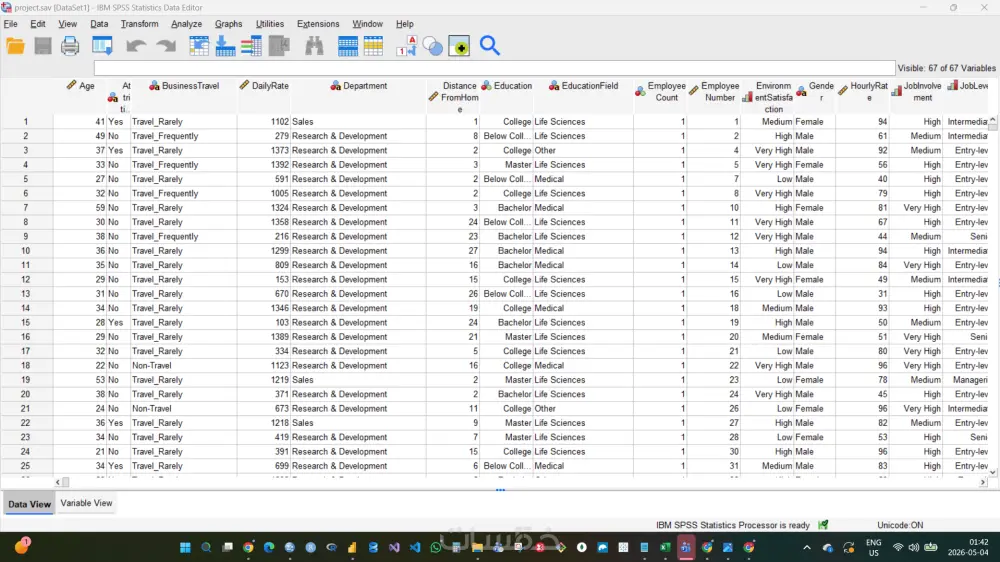Click the Open data document folder icon
1000x562 pixels.
pos(15,46)
